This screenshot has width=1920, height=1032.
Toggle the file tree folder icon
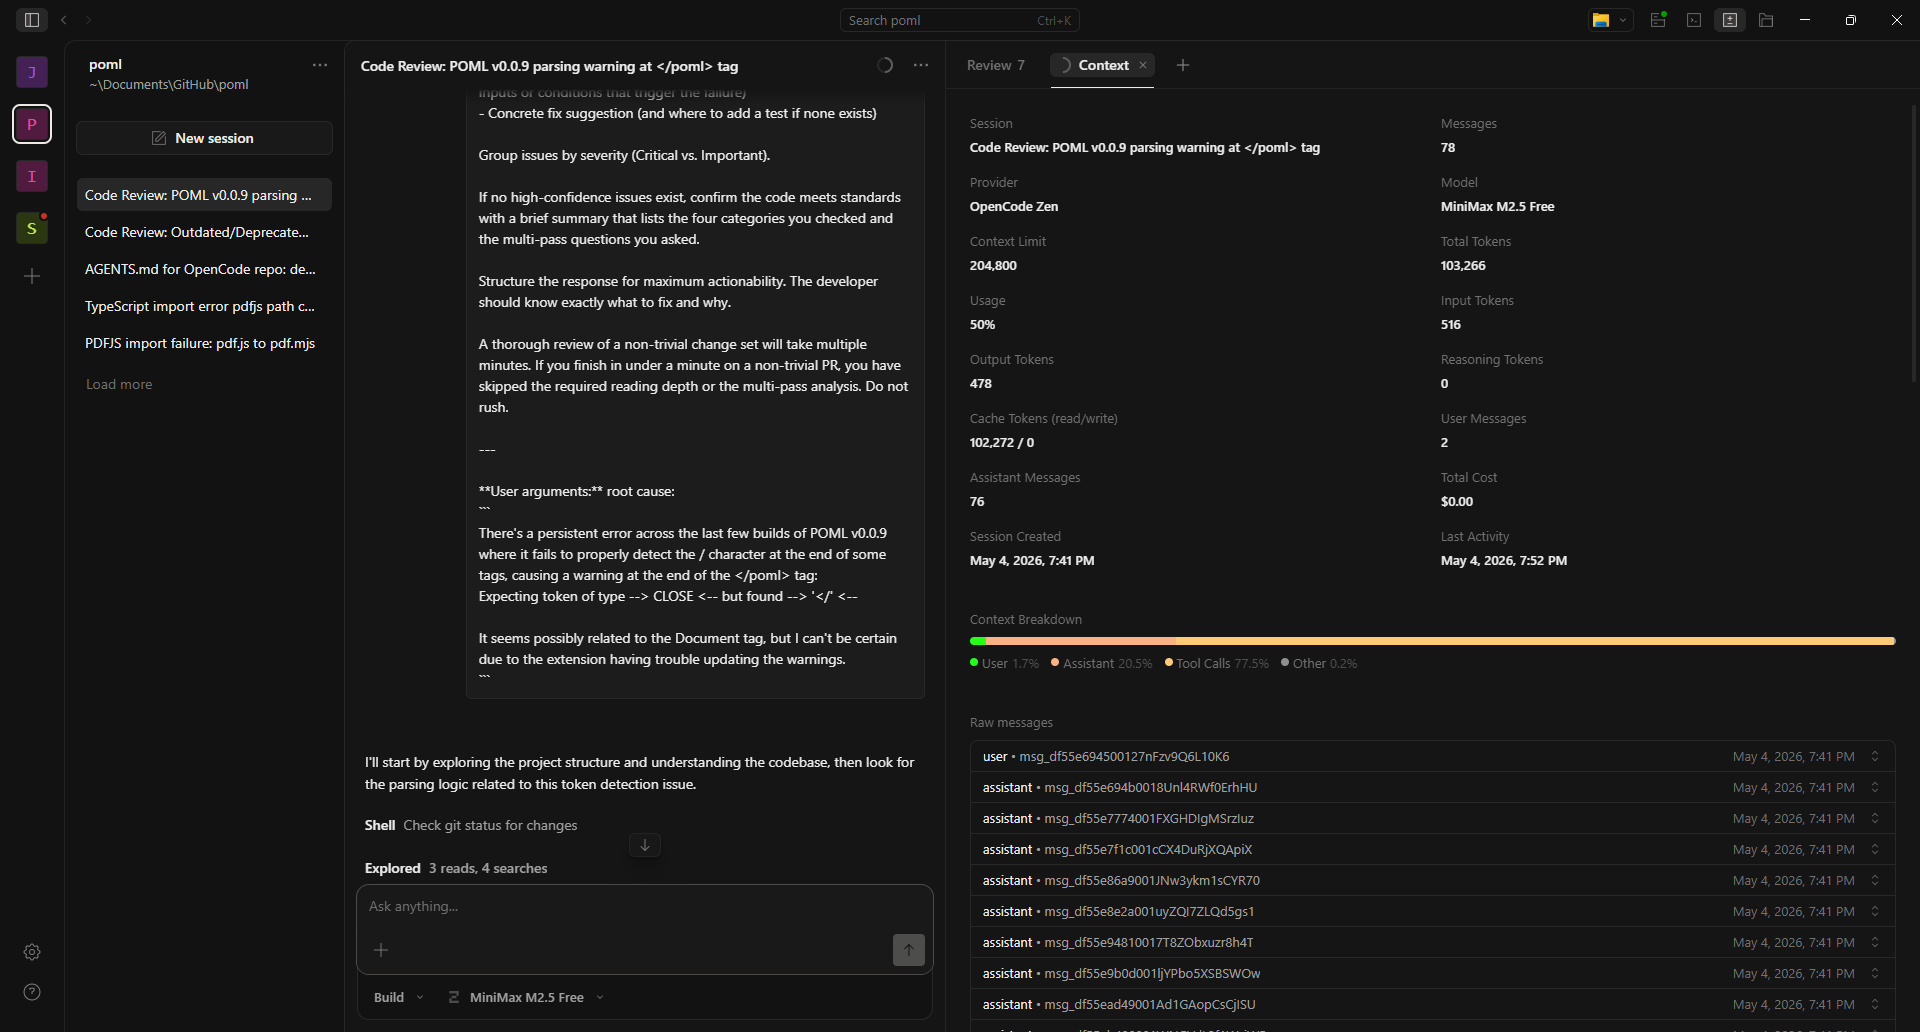(1766, 20)
